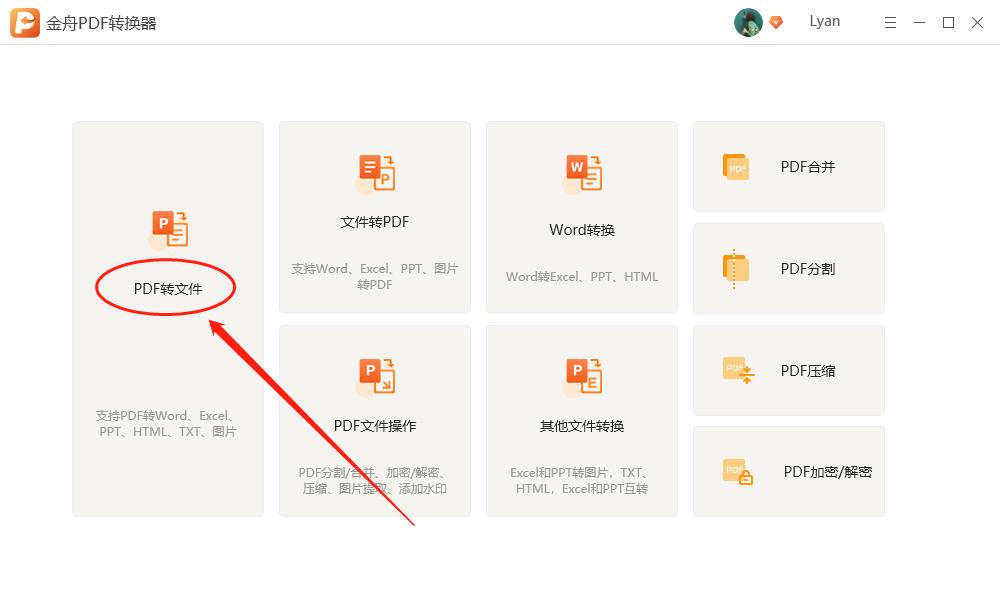This screenshot has height=611, width=1000.
Task: Select the PDF分割 split icon
Action: point(737,268)
